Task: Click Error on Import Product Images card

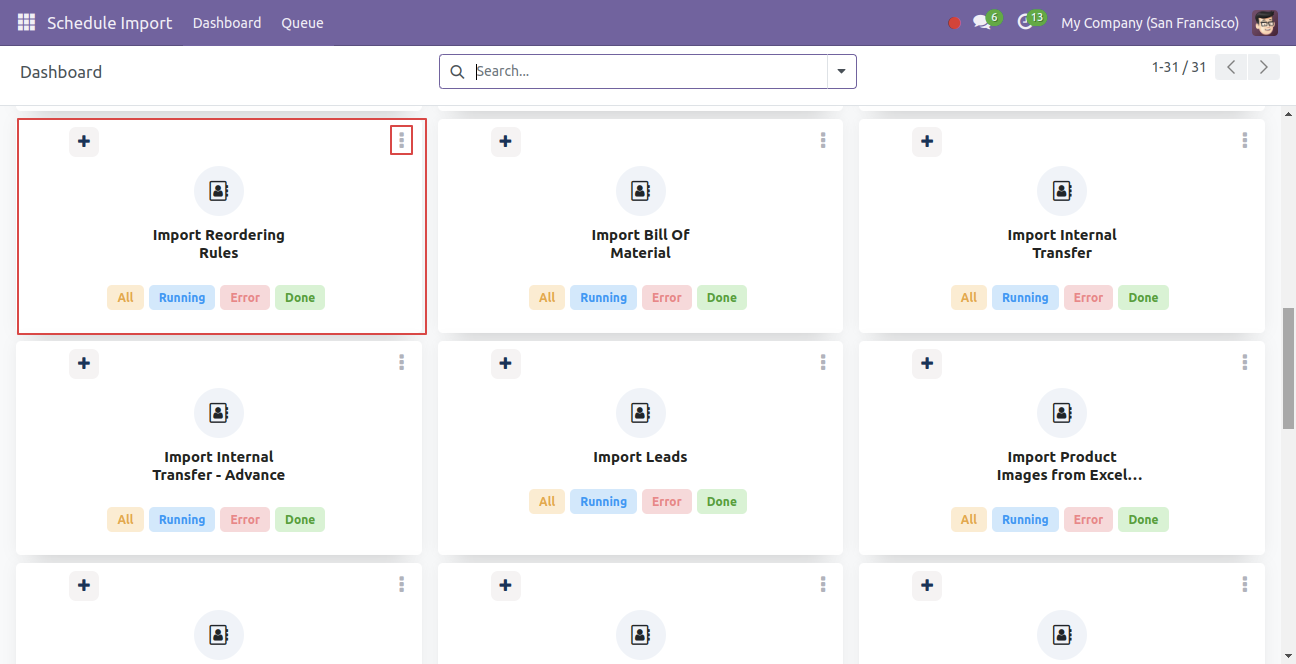Action: 1088,520
